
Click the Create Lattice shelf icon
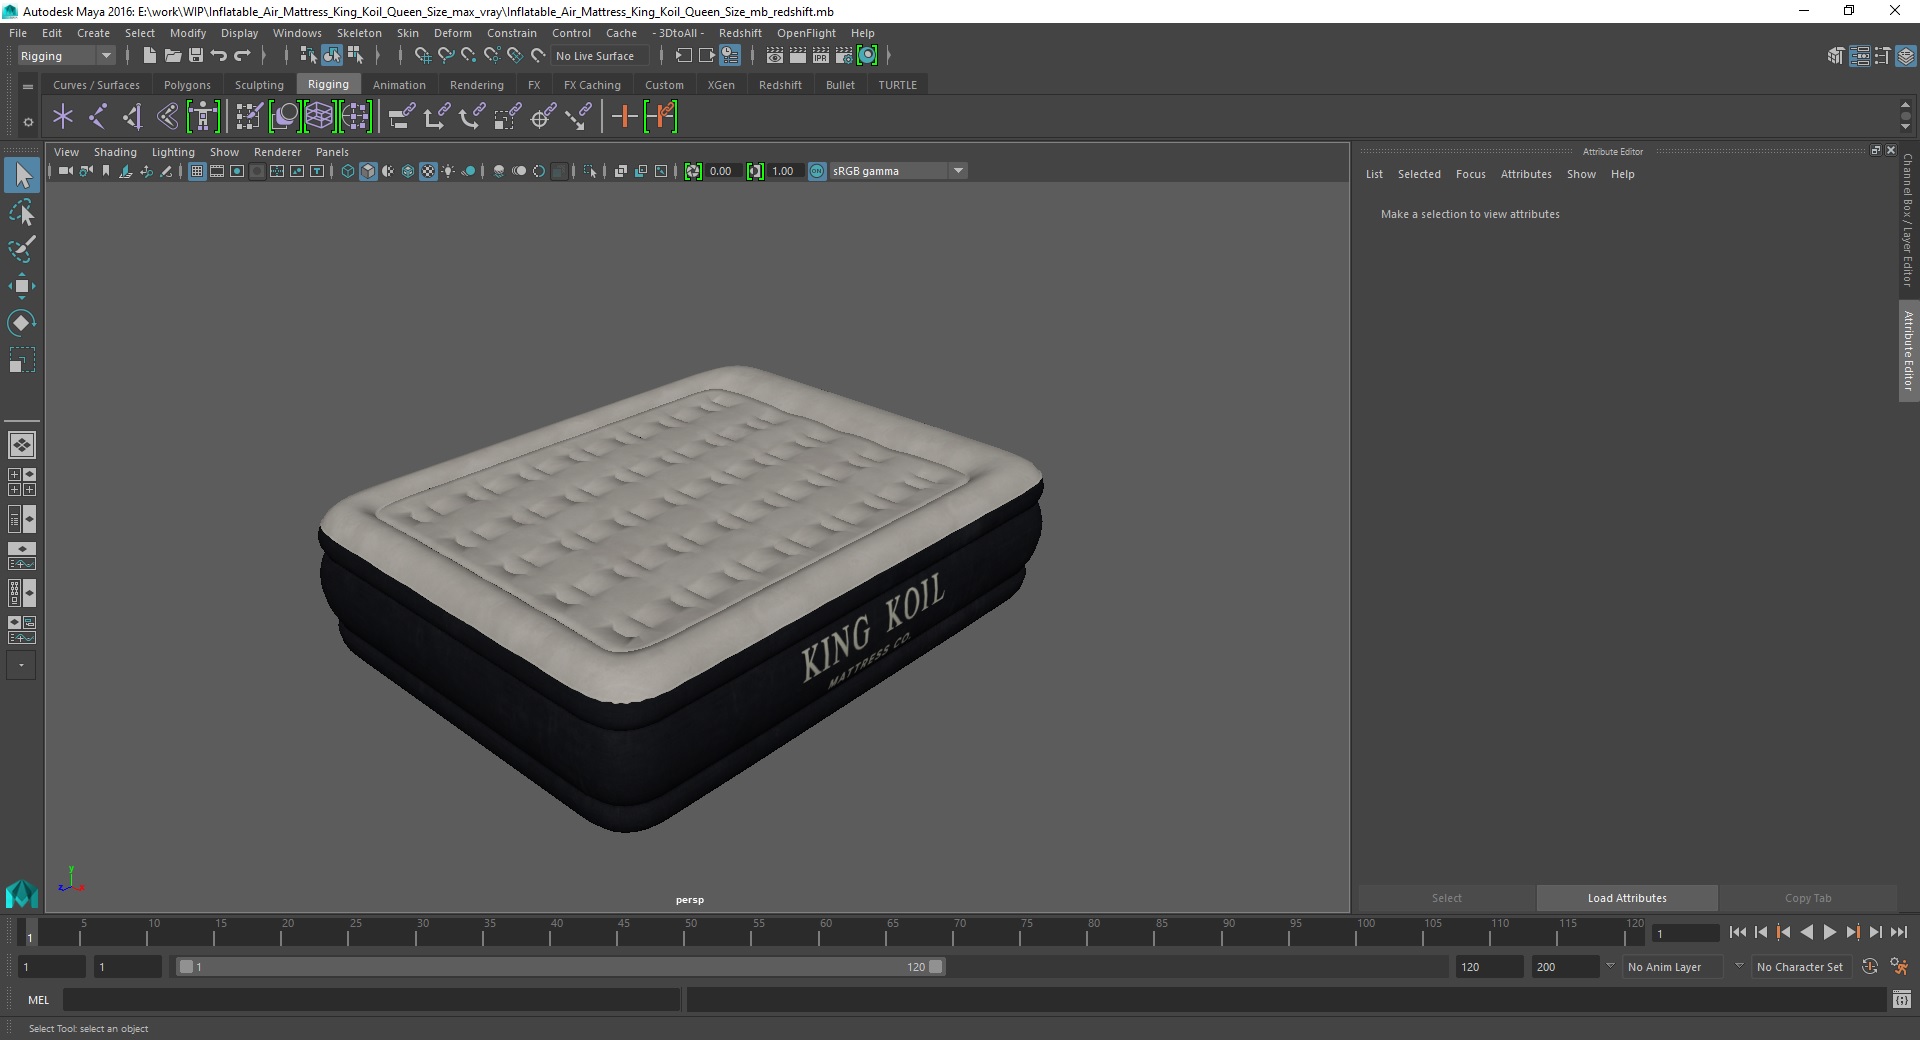pyautogui.click(x=319, y=117)
